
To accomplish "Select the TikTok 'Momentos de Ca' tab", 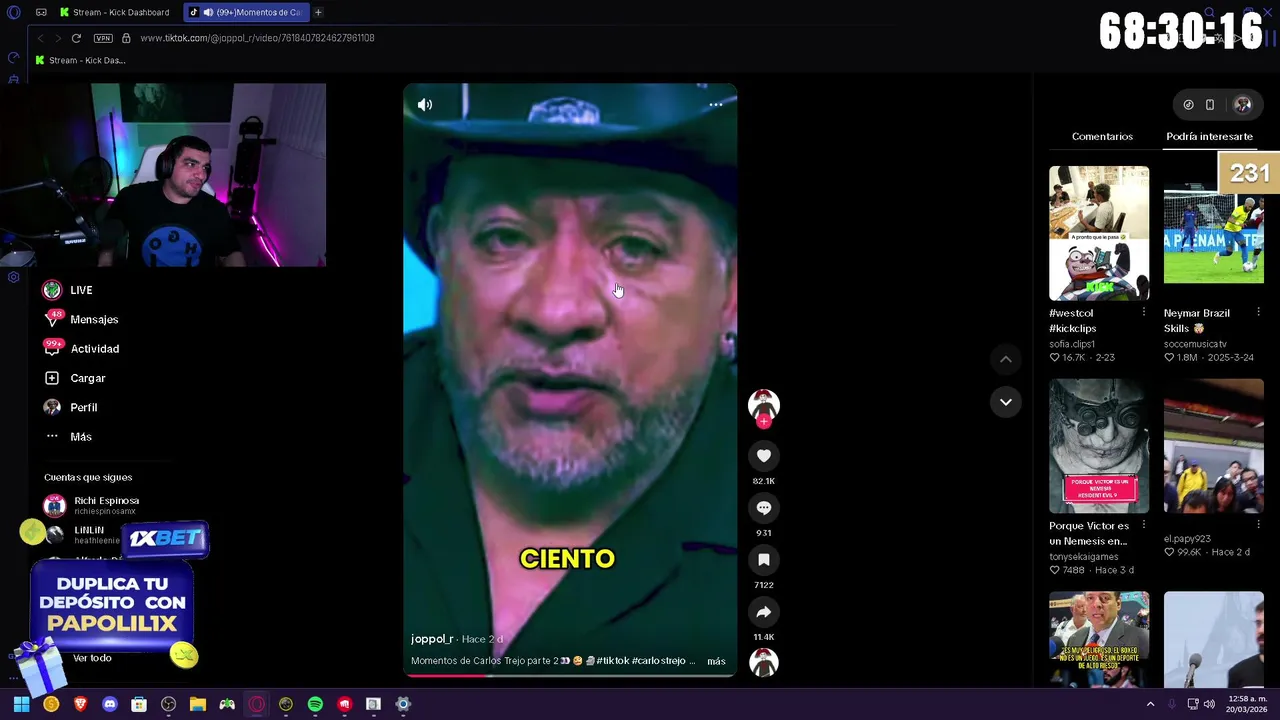I will [x=246, y=12].
